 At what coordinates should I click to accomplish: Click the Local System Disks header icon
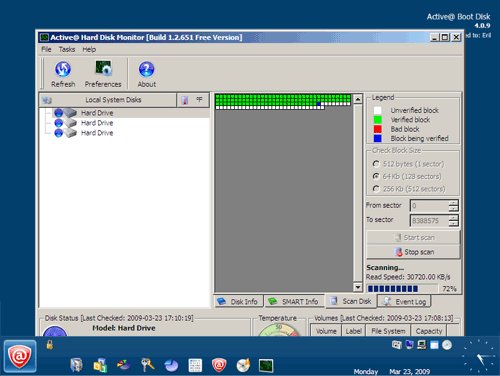click(47, 100)
